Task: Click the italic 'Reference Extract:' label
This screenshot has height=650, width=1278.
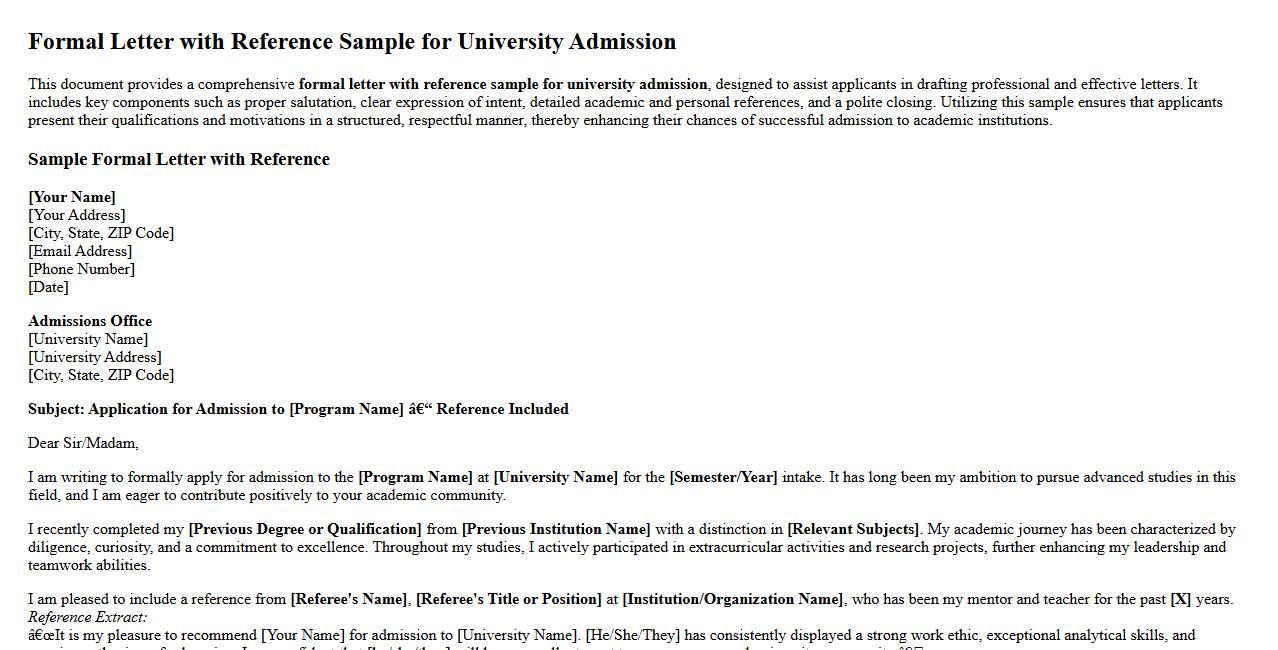Action: 88,617
